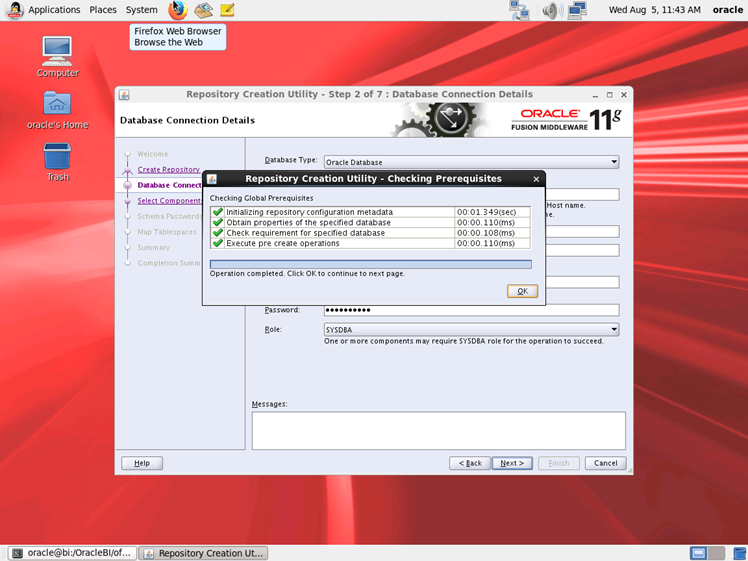
Task: Click the Messages text area
Action: 438,431
